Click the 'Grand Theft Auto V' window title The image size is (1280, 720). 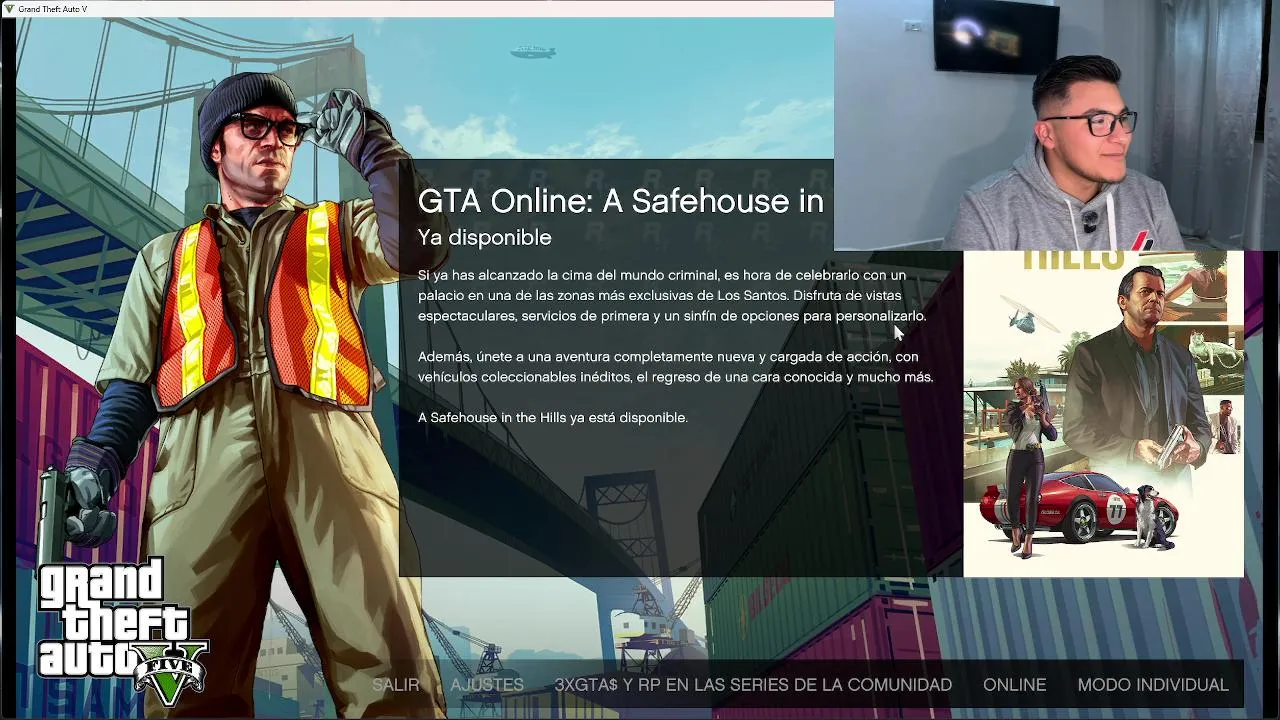coord(53,9)
